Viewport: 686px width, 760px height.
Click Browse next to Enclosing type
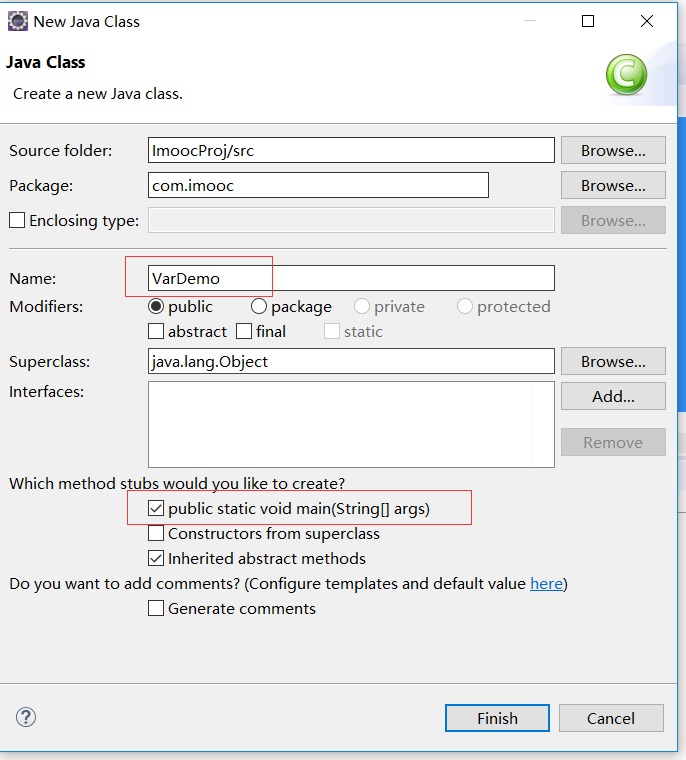(x=613, y=220)
